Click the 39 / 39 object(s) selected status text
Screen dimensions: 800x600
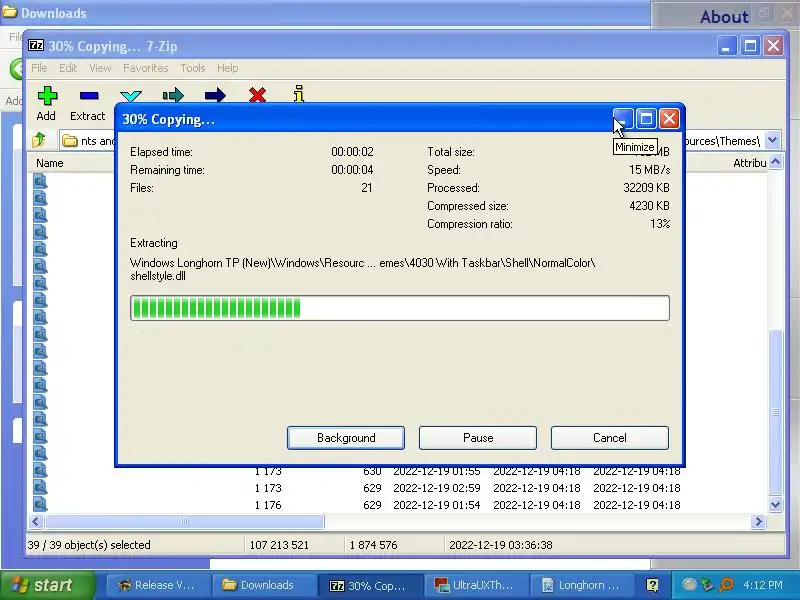tap(89, 545)
